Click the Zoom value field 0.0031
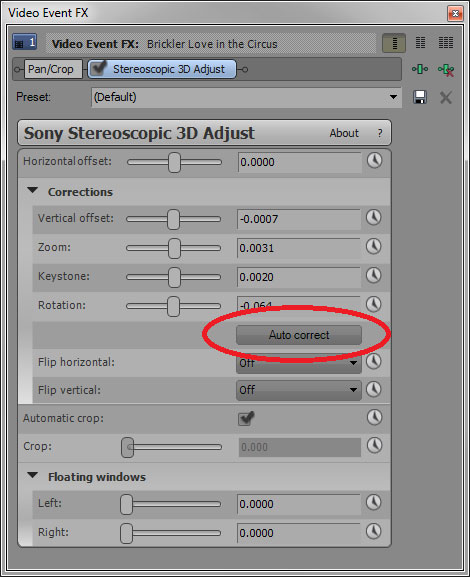The width and height of the screenshot is (470, 577). 299,248
